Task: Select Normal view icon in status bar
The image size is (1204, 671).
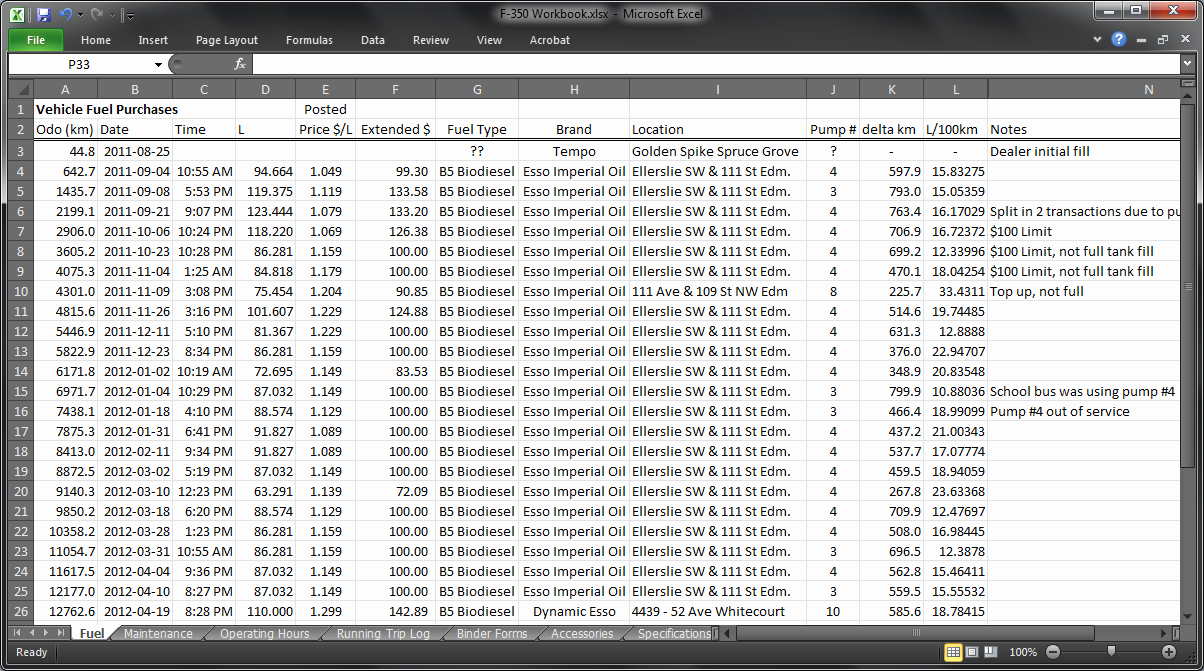Action: [953, 652]
